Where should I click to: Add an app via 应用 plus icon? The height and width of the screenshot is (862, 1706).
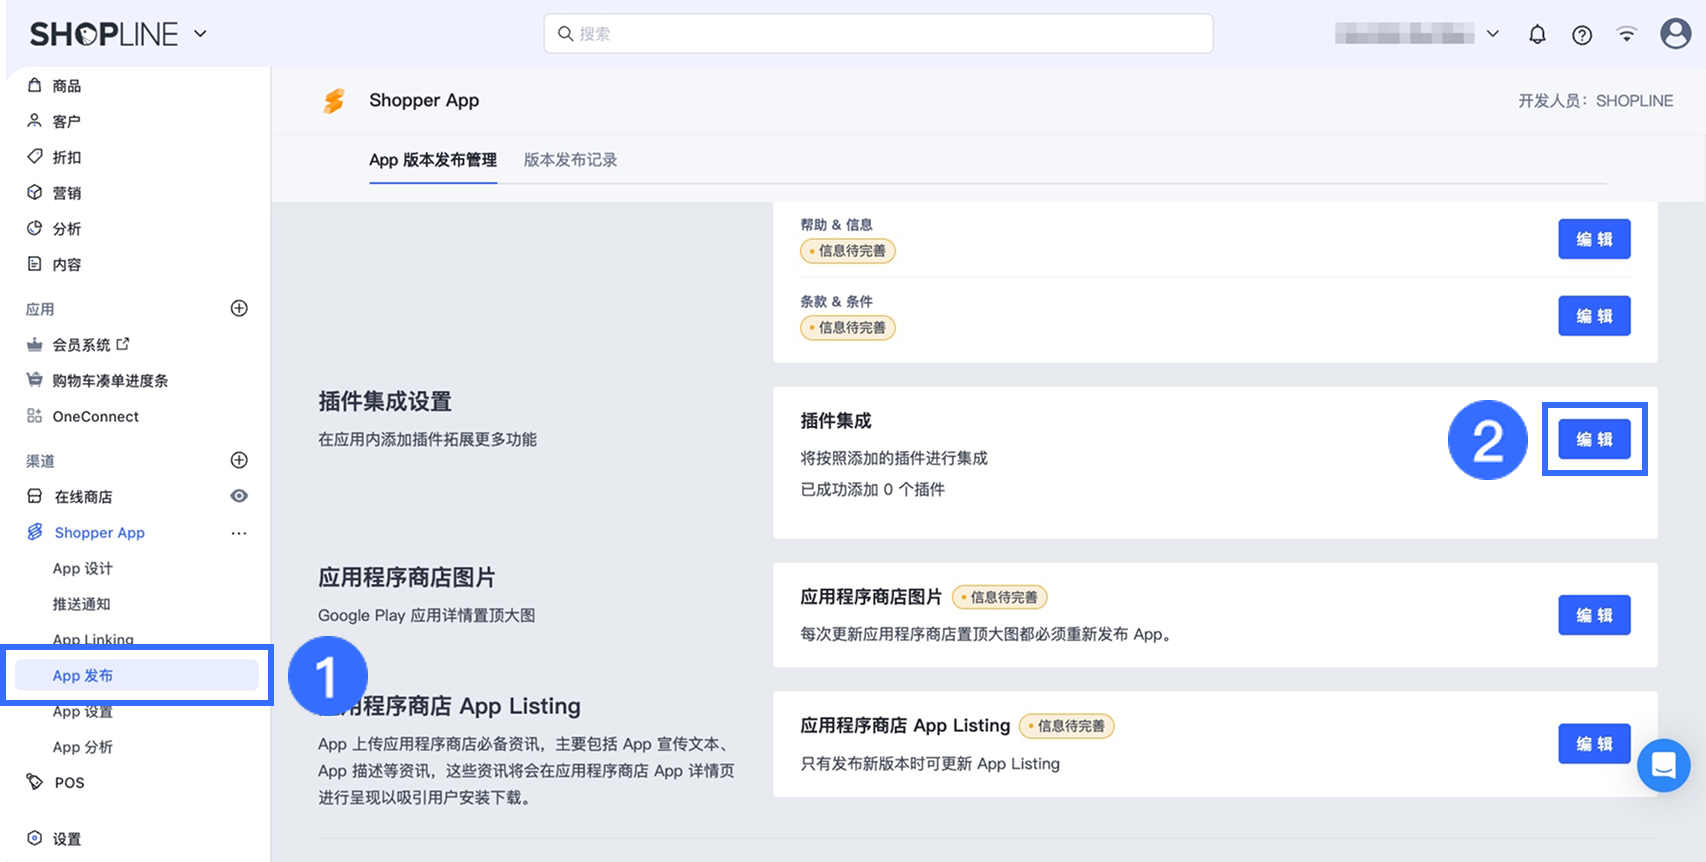tap(239, 308)
